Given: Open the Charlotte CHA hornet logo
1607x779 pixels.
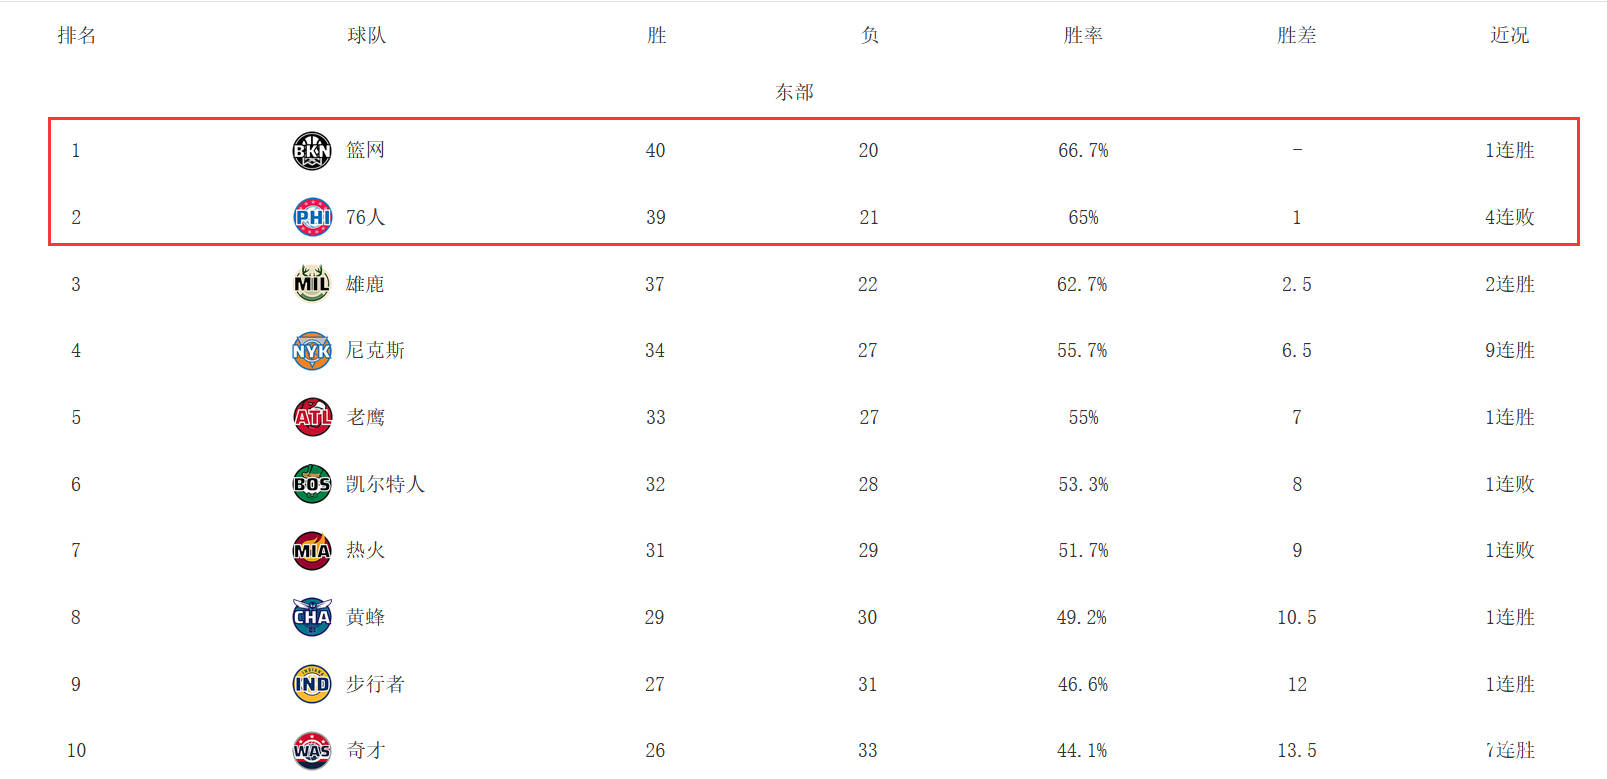Looking at the screenshot, I should pyautogui.click(x=312, y=617).
